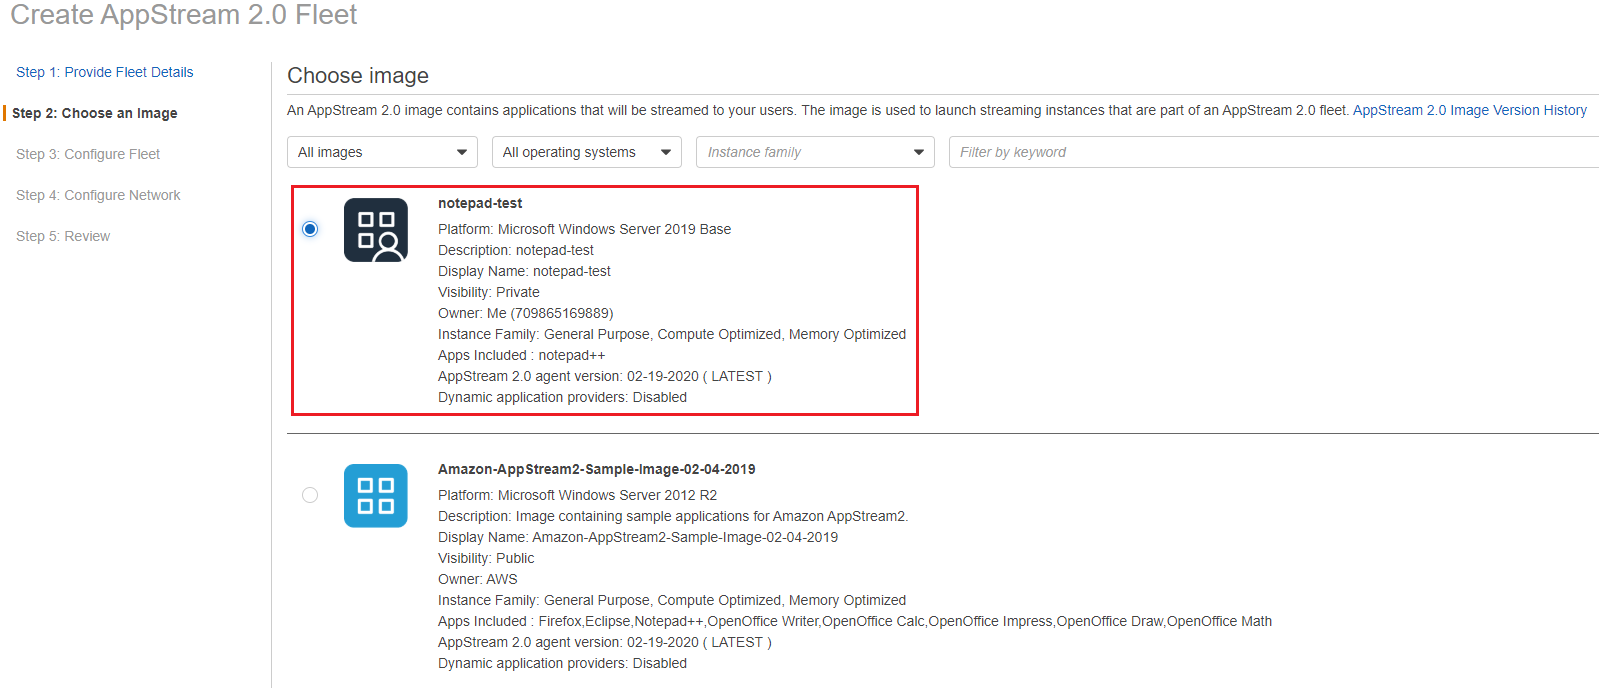Open the All operating systems dropdown
The height and width of the screenshot is (688, 1599).
click(587, 152)
